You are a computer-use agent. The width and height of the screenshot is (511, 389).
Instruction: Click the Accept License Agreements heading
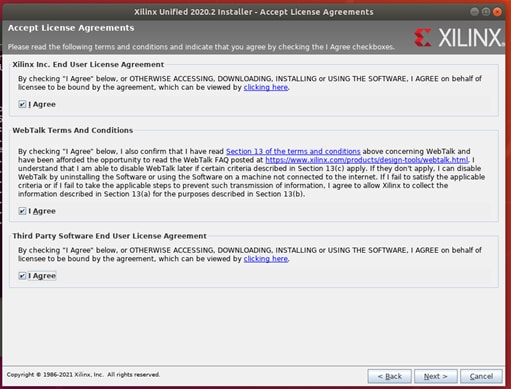coord(71,28)
